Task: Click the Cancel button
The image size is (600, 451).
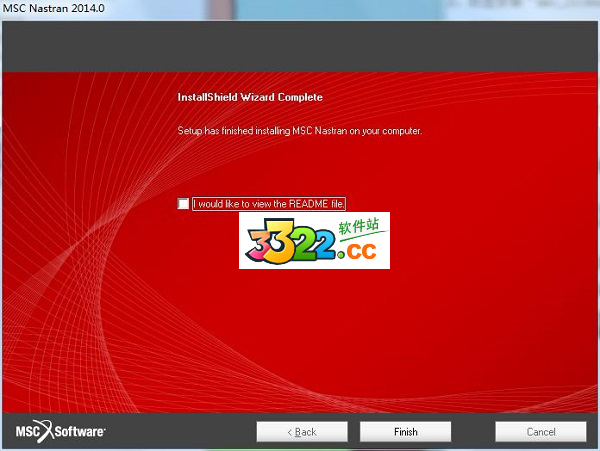Action: (x=541, y=432)
